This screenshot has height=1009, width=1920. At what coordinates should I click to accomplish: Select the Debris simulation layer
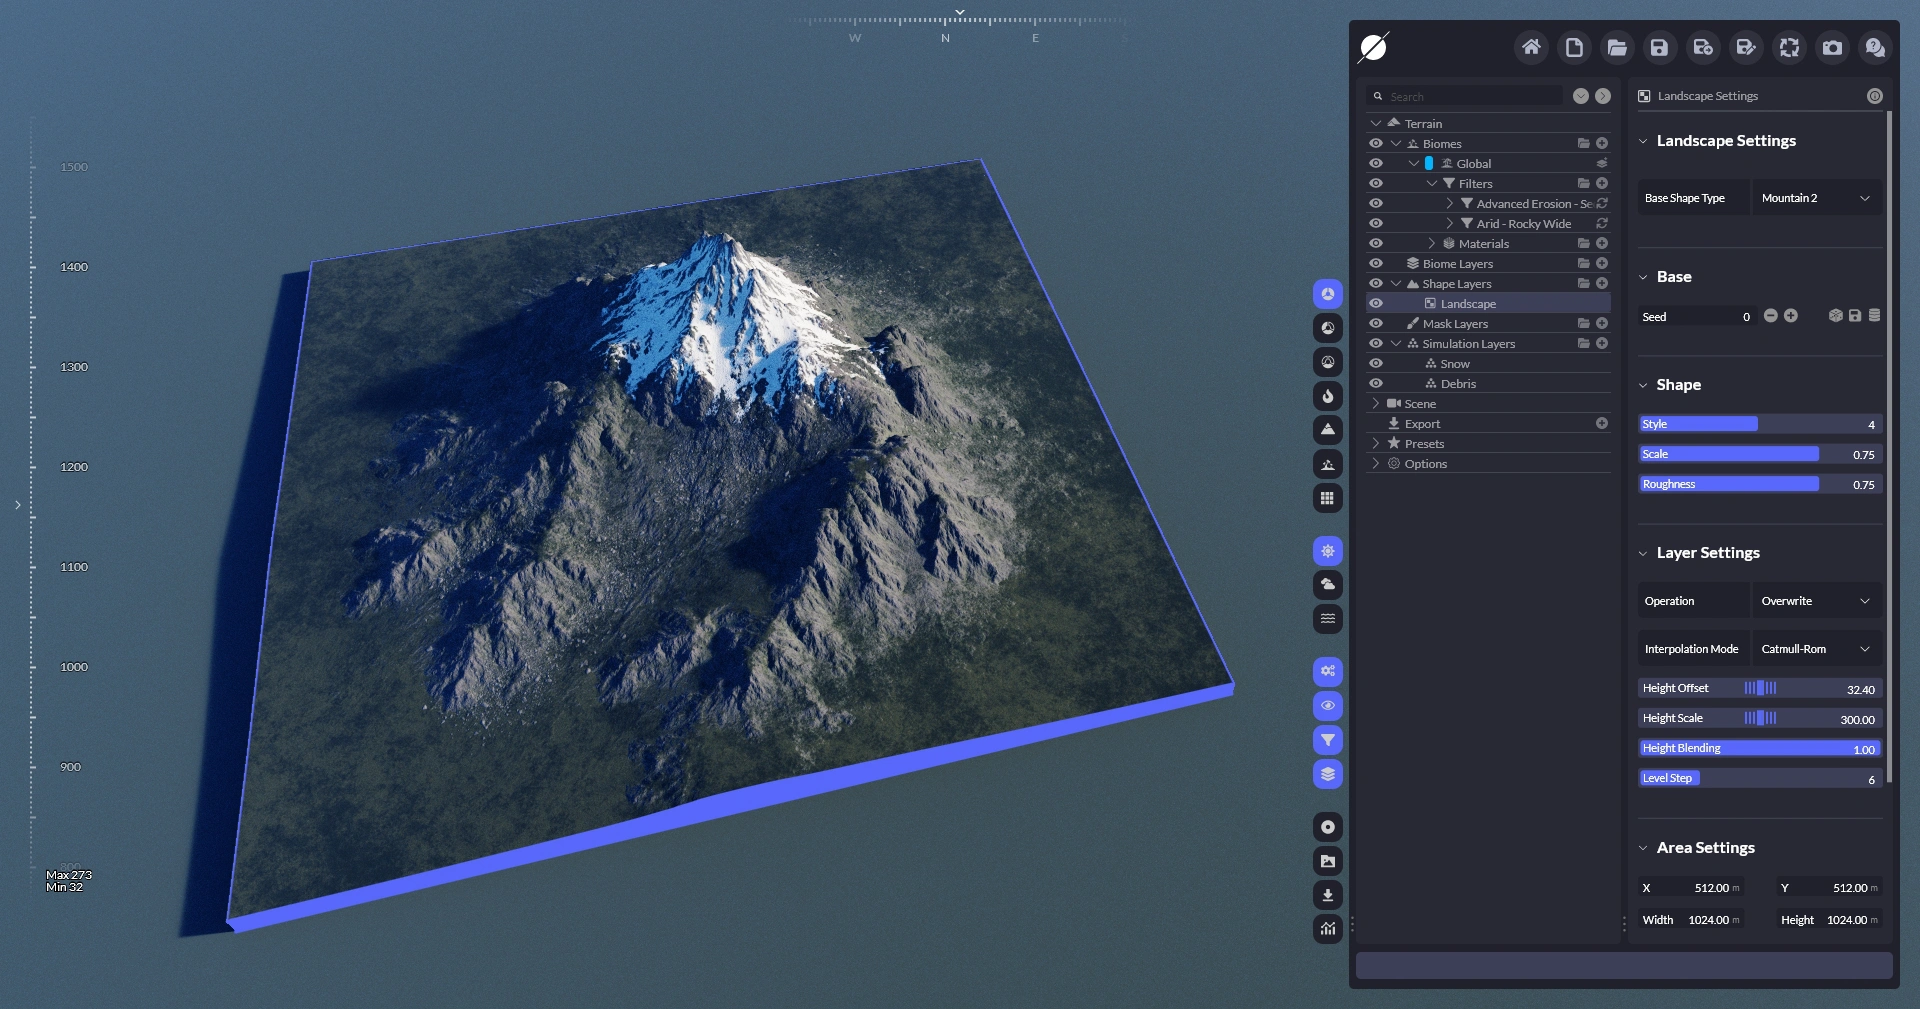click(1458, 384)
